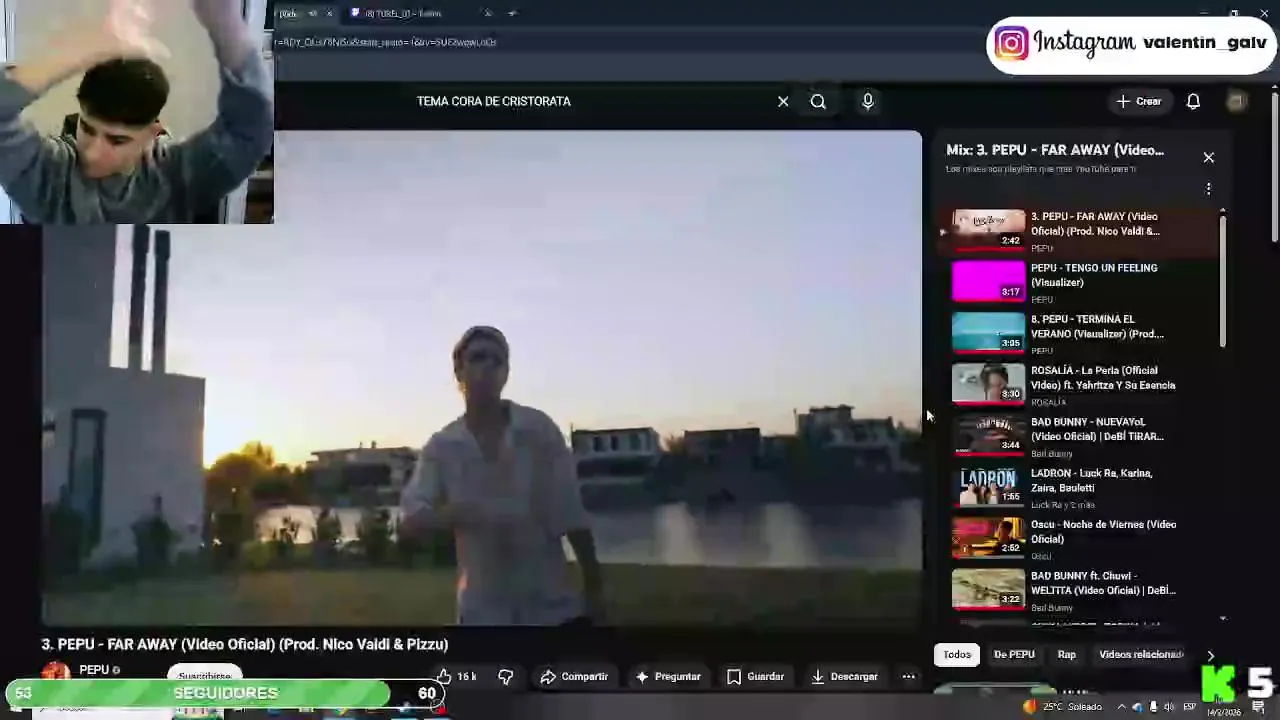Open the account avatar menu
The image size is (1280, 720).
point(1237,101)
